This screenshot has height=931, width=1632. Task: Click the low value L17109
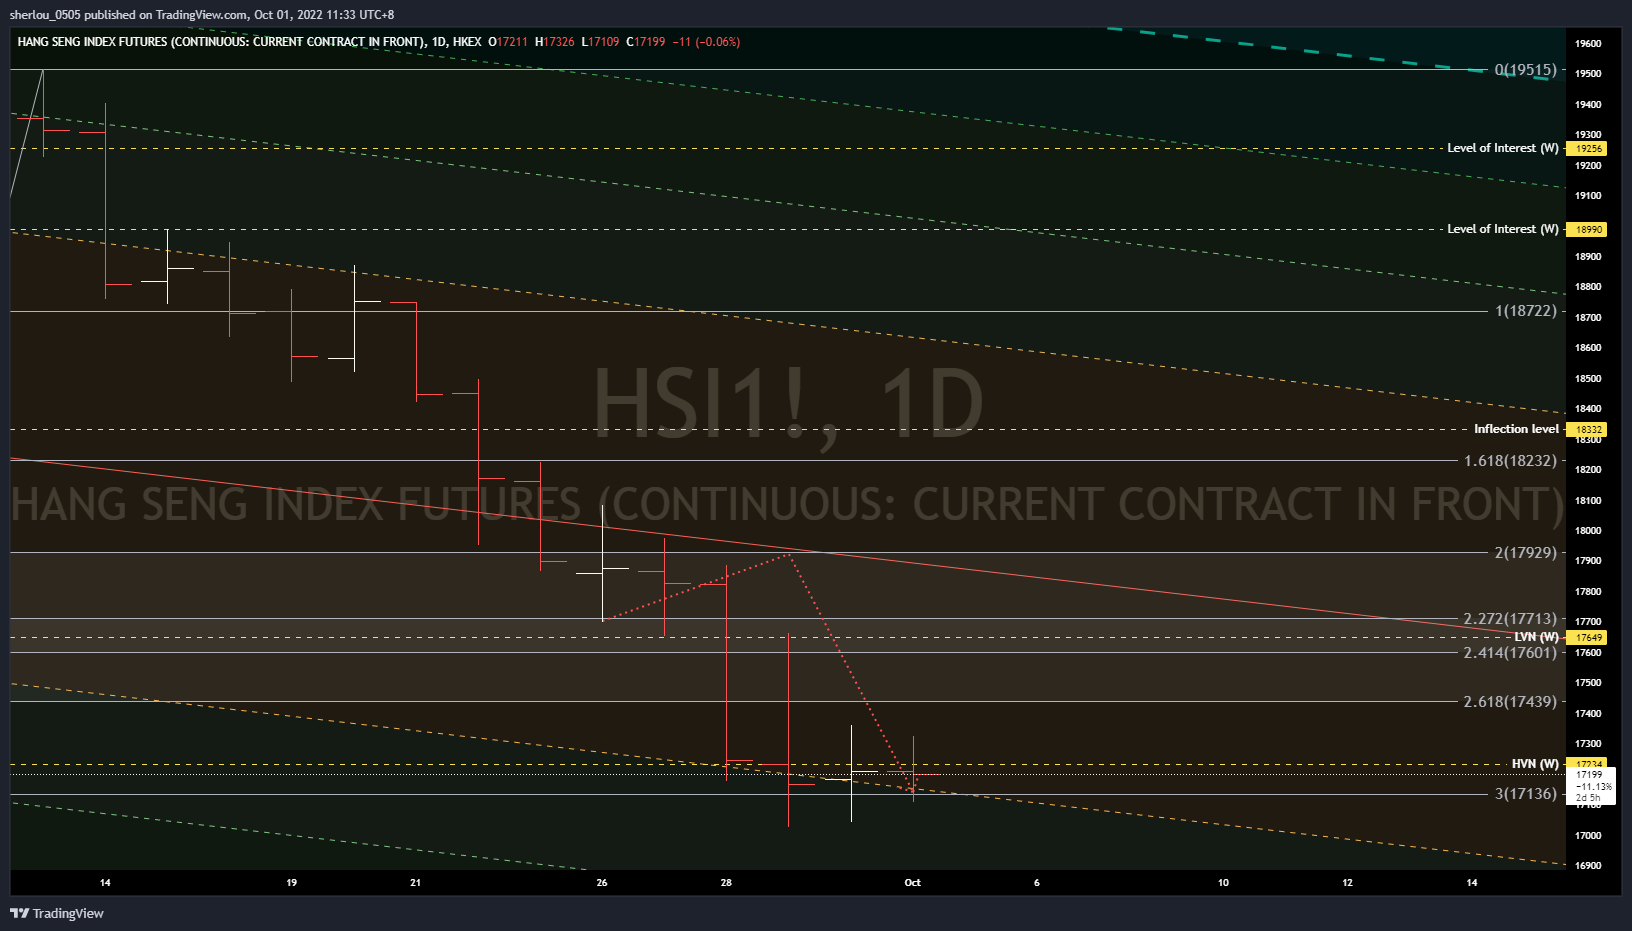click(600, 42)
